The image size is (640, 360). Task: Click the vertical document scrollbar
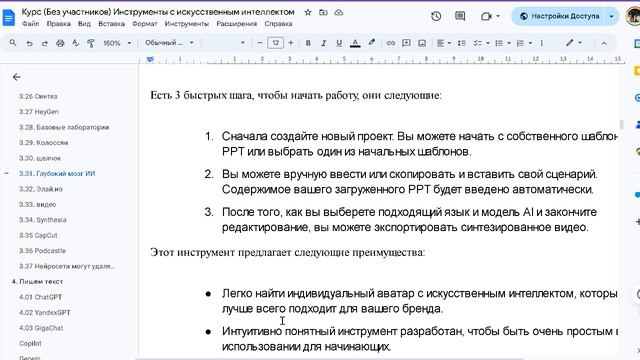tap(621, 124)
